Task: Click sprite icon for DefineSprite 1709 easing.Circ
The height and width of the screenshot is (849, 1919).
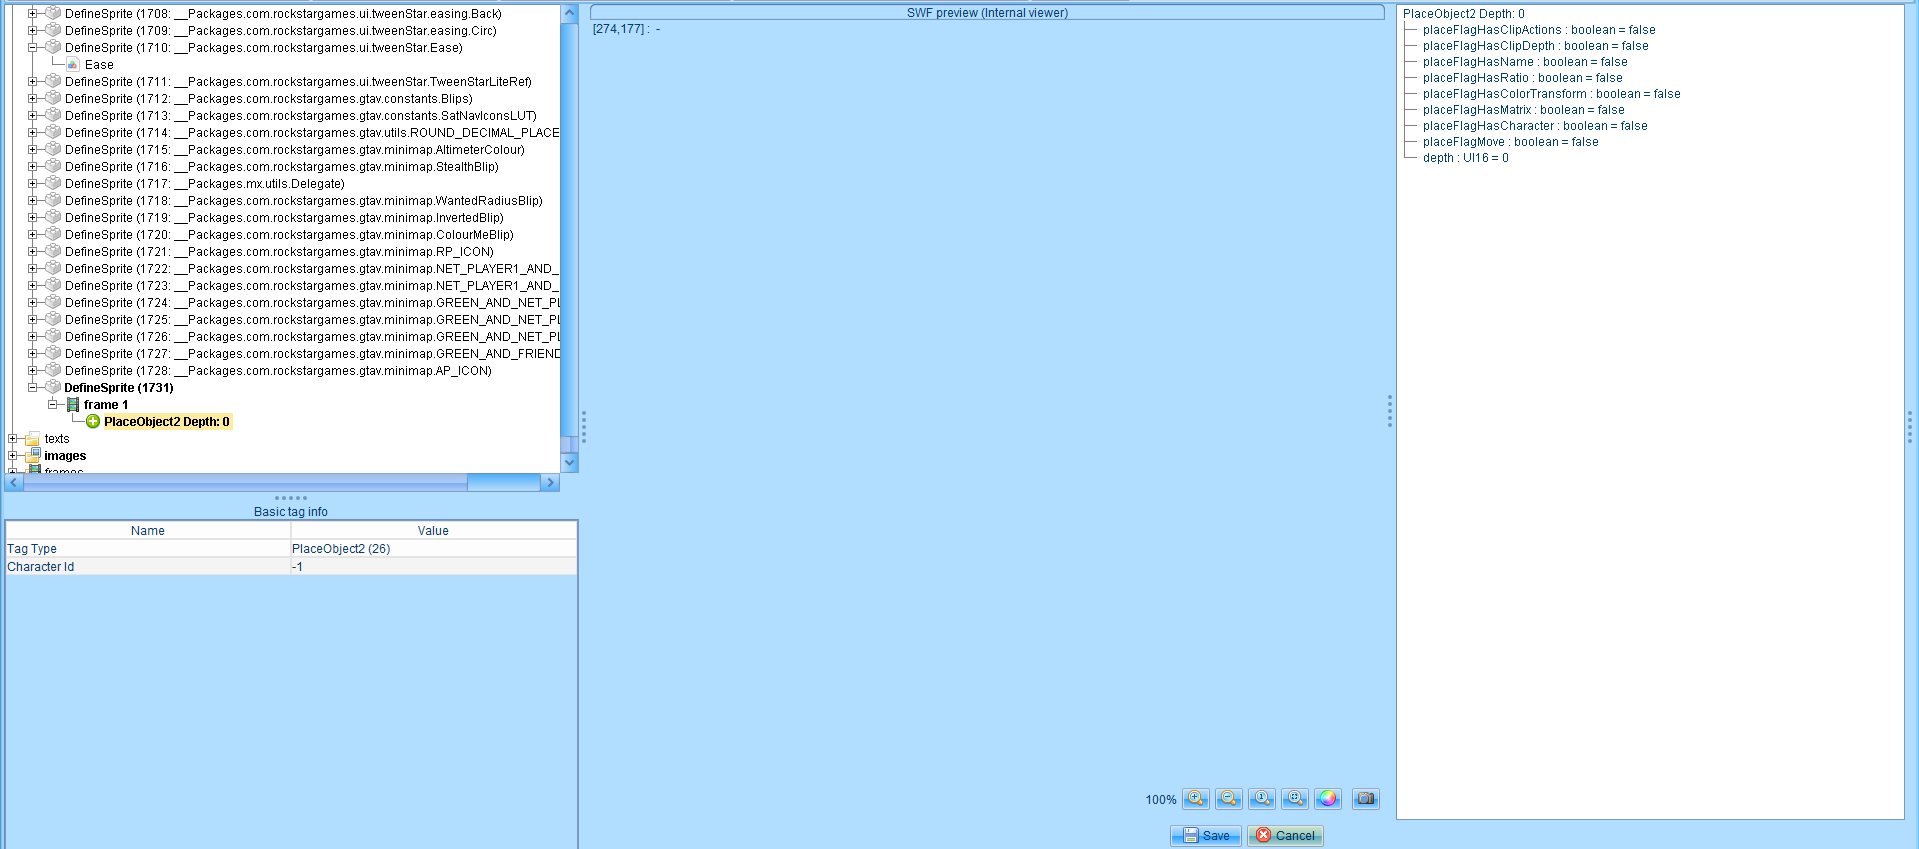Action: [54, 30]
